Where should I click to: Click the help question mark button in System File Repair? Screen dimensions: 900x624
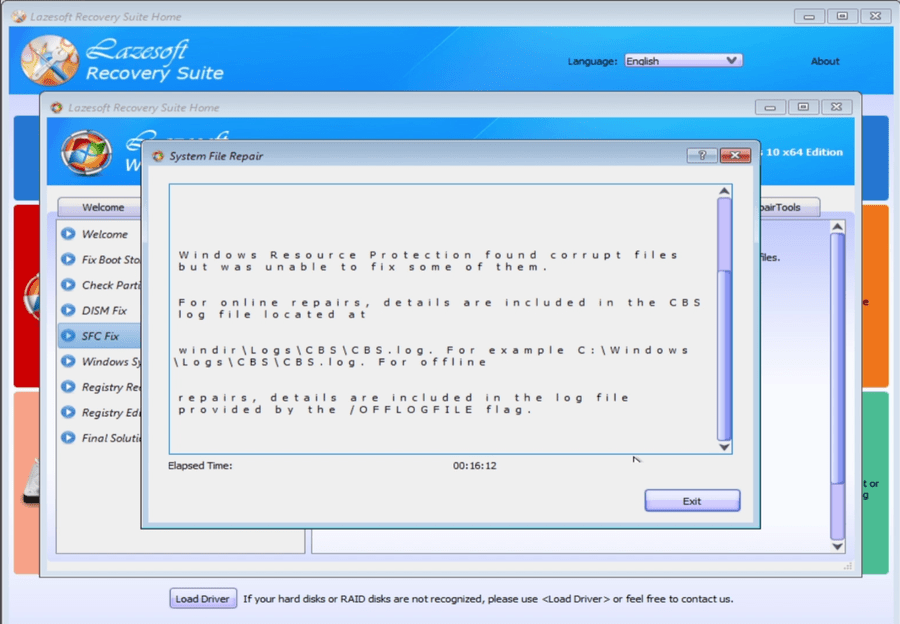click(x=702, y=155)
